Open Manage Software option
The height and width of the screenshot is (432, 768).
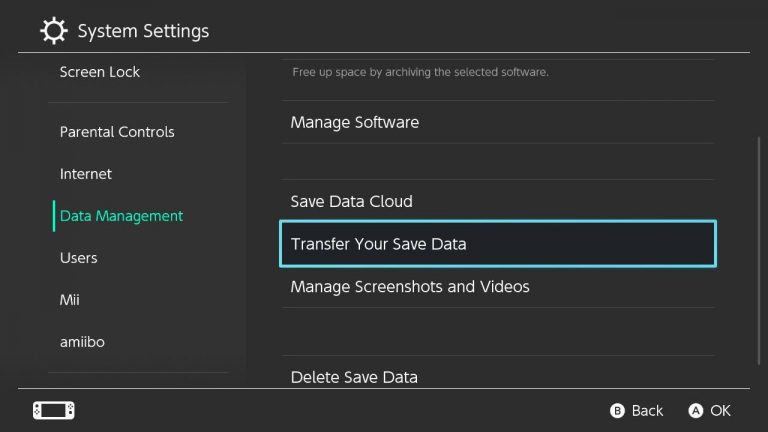498,122
